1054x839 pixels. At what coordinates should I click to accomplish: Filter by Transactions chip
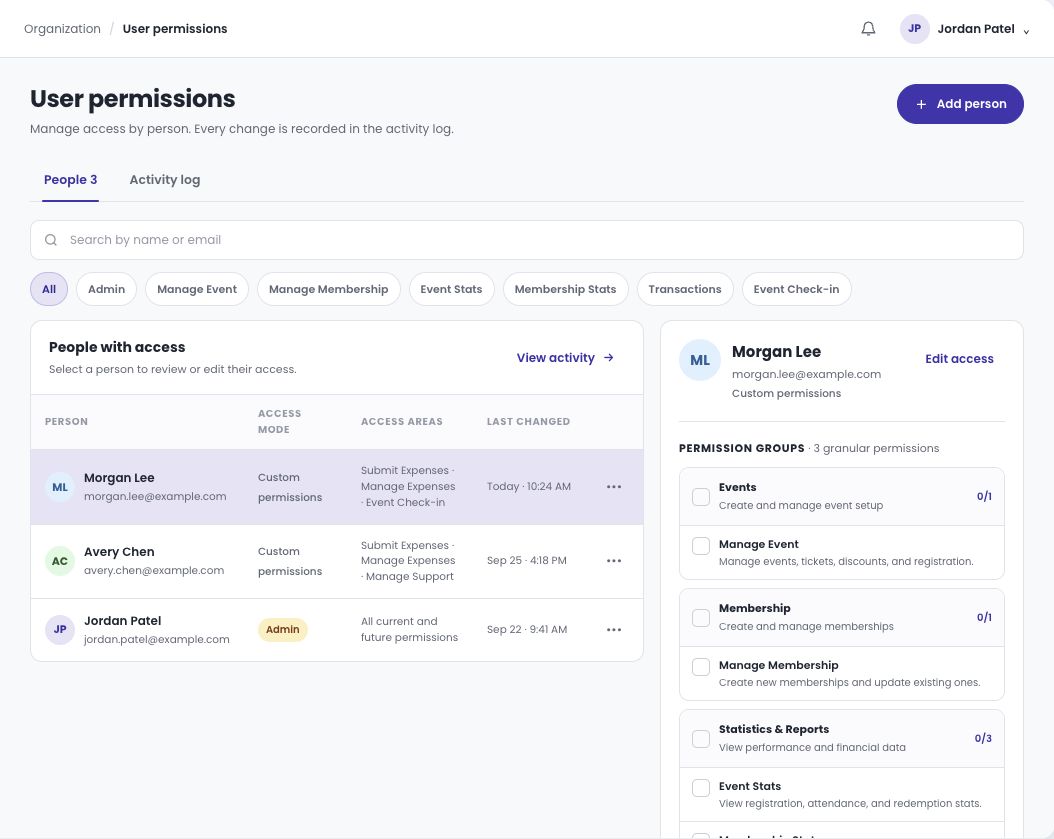[685, 289]
